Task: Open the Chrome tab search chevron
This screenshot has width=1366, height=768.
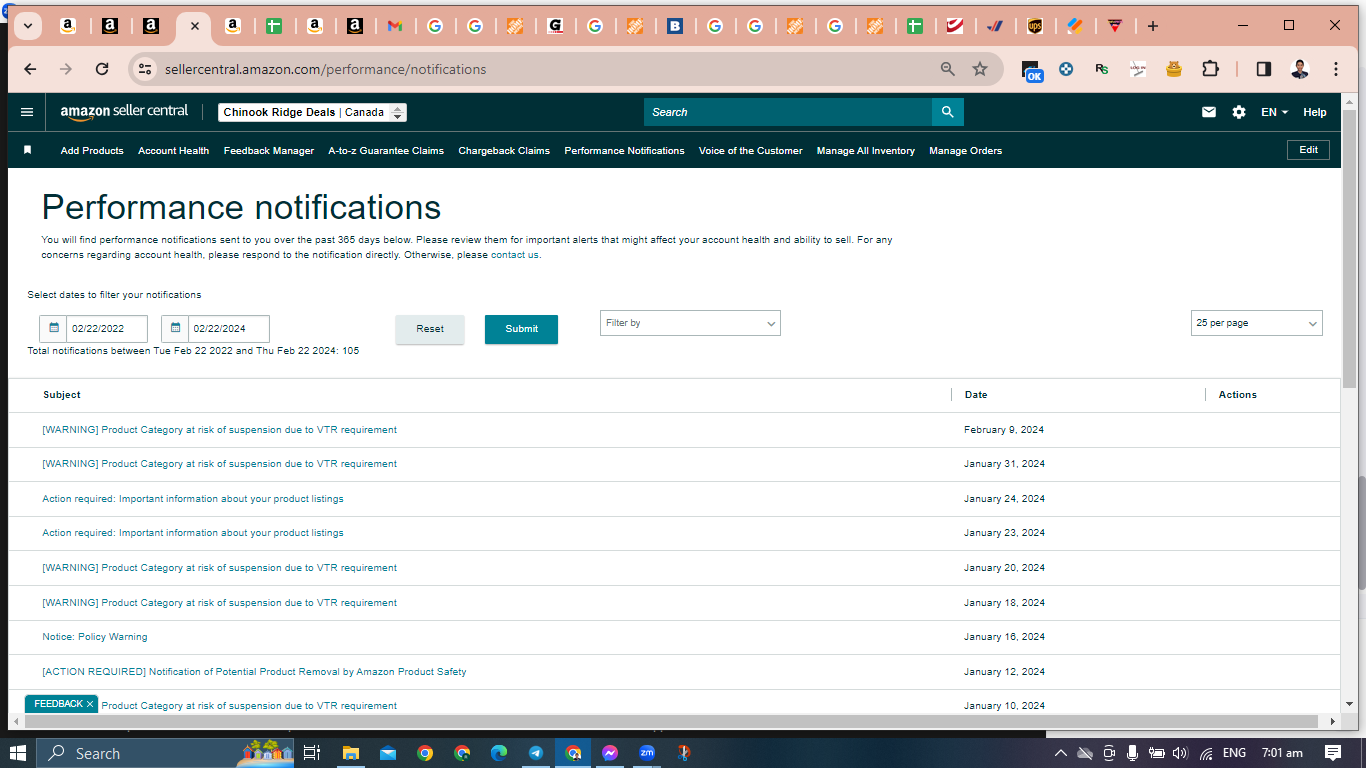Action: coord(28,26)
